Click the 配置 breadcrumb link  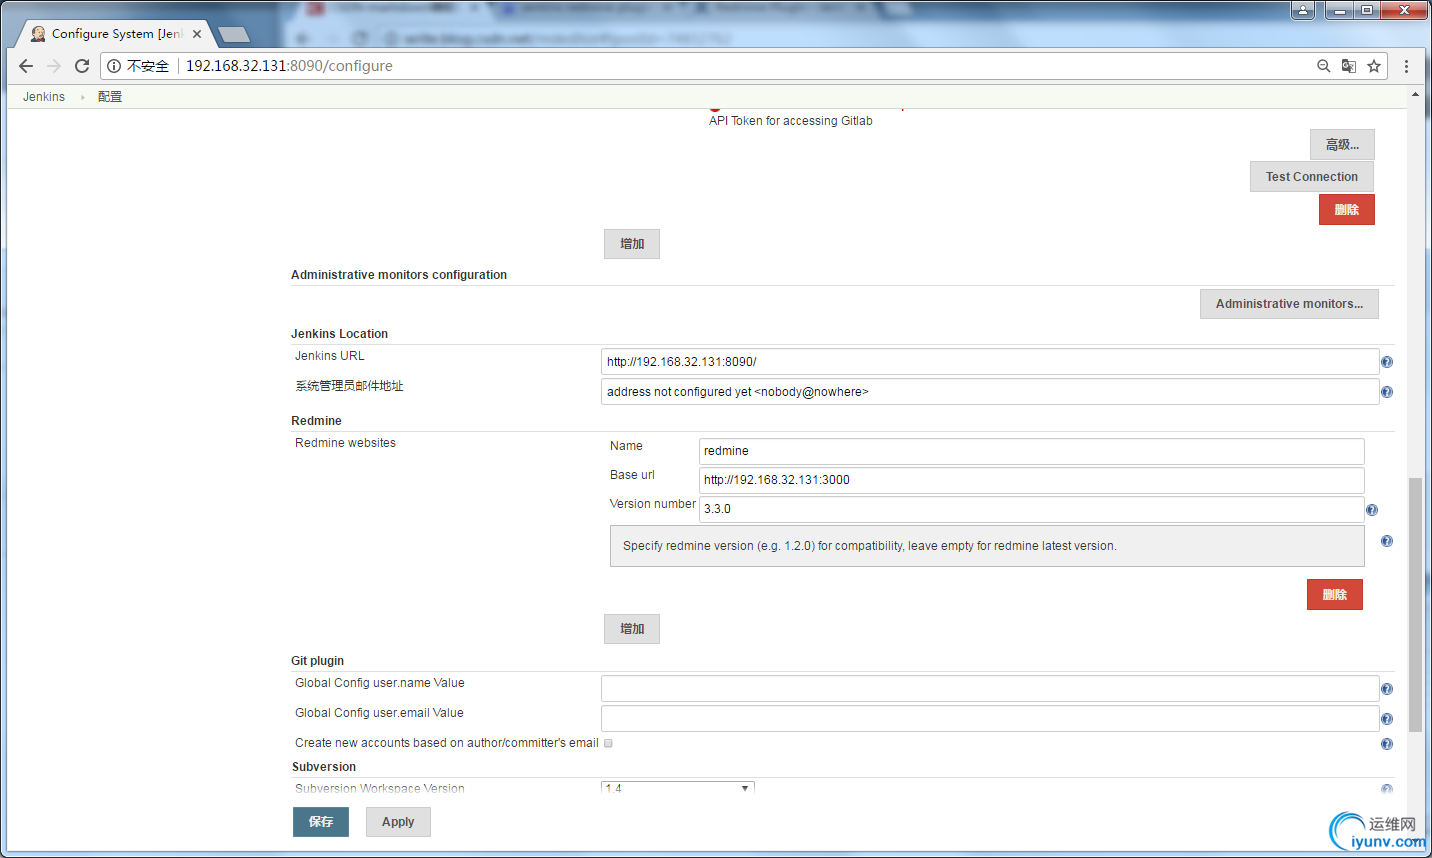(110, 97)
